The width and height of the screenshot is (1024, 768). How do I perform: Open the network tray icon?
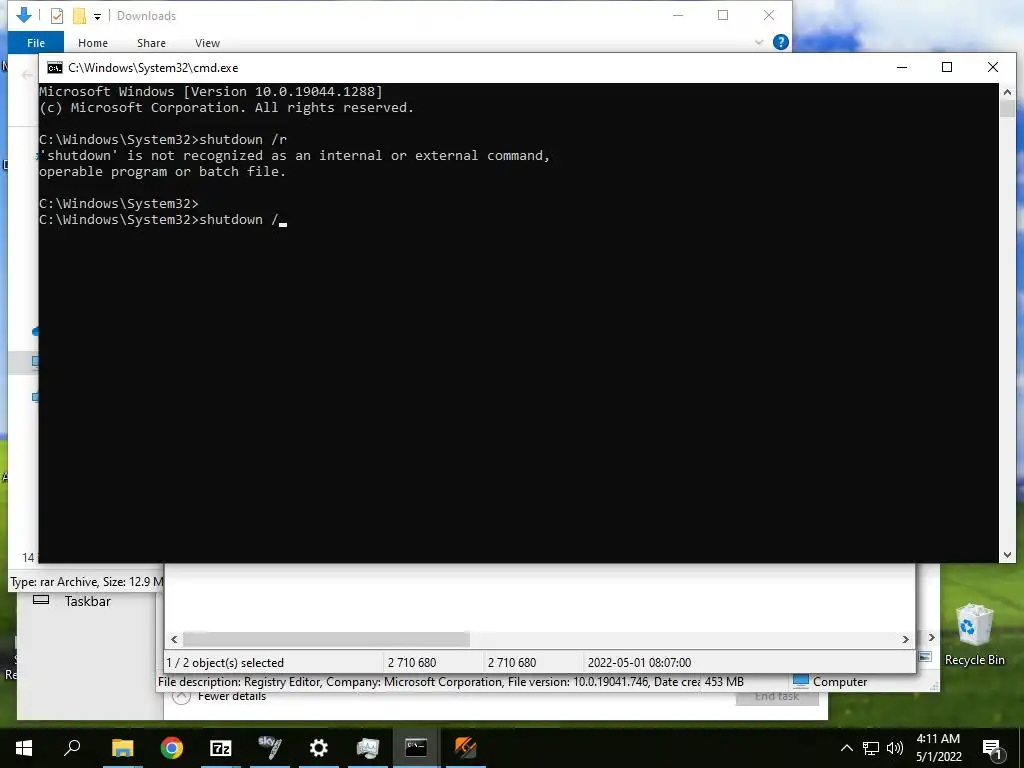(871, 748)
